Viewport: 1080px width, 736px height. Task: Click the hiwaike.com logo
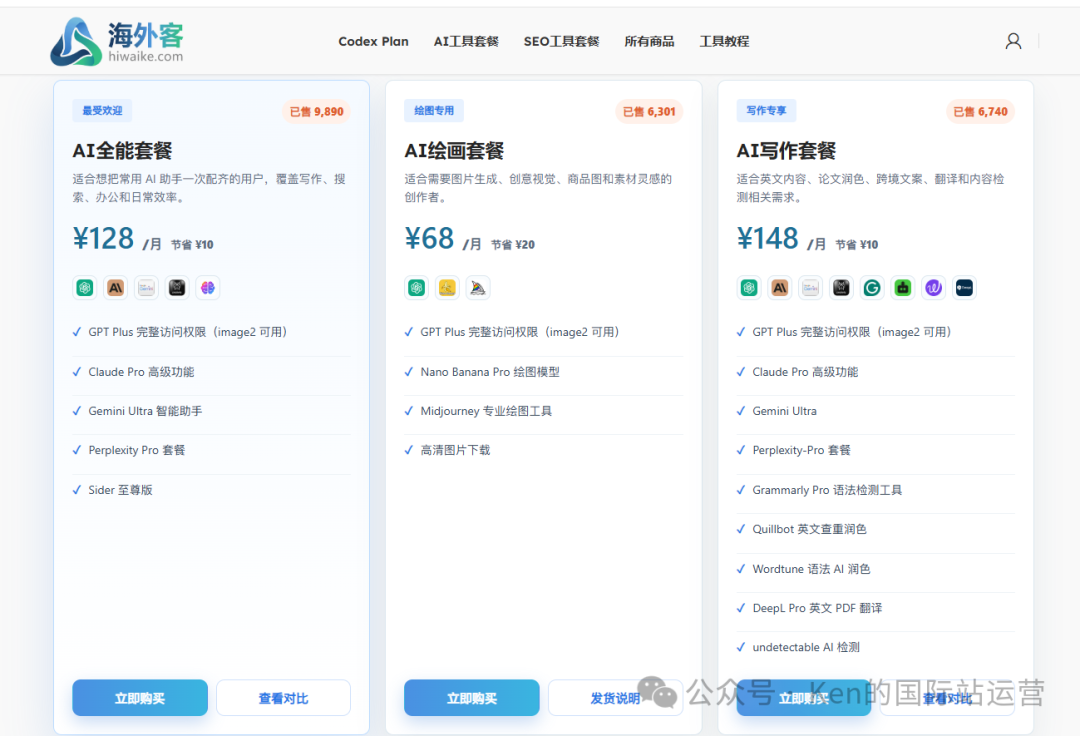(117, 42)
